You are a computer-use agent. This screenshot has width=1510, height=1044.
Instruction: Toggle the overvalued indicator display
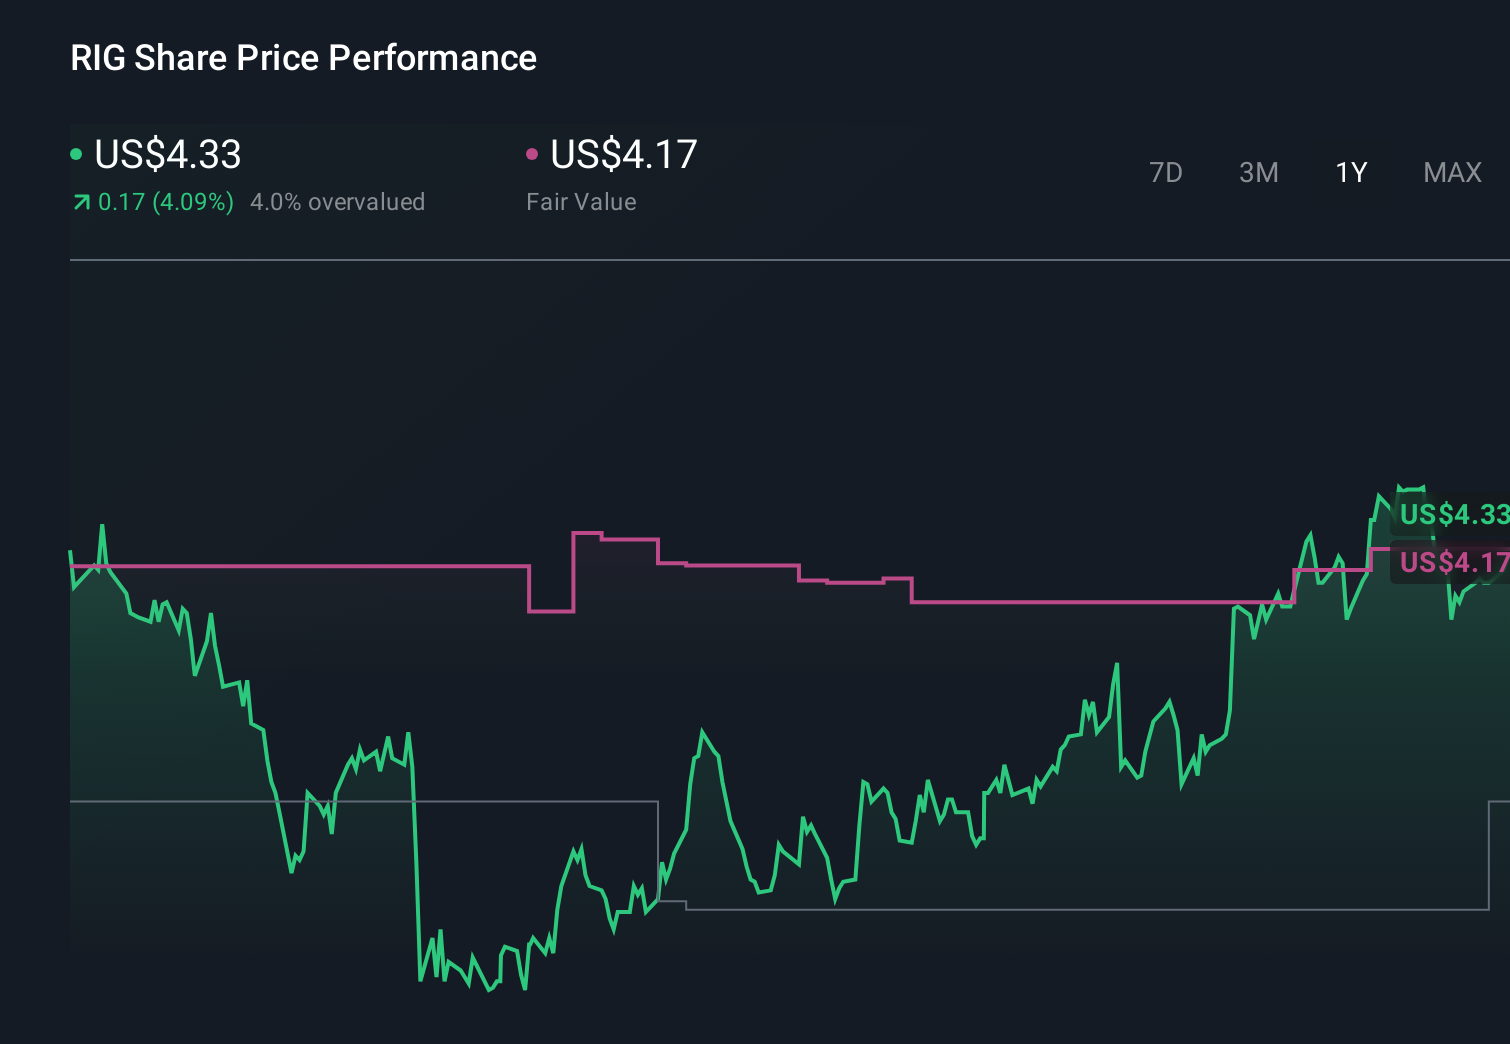[x=339, y=201]
